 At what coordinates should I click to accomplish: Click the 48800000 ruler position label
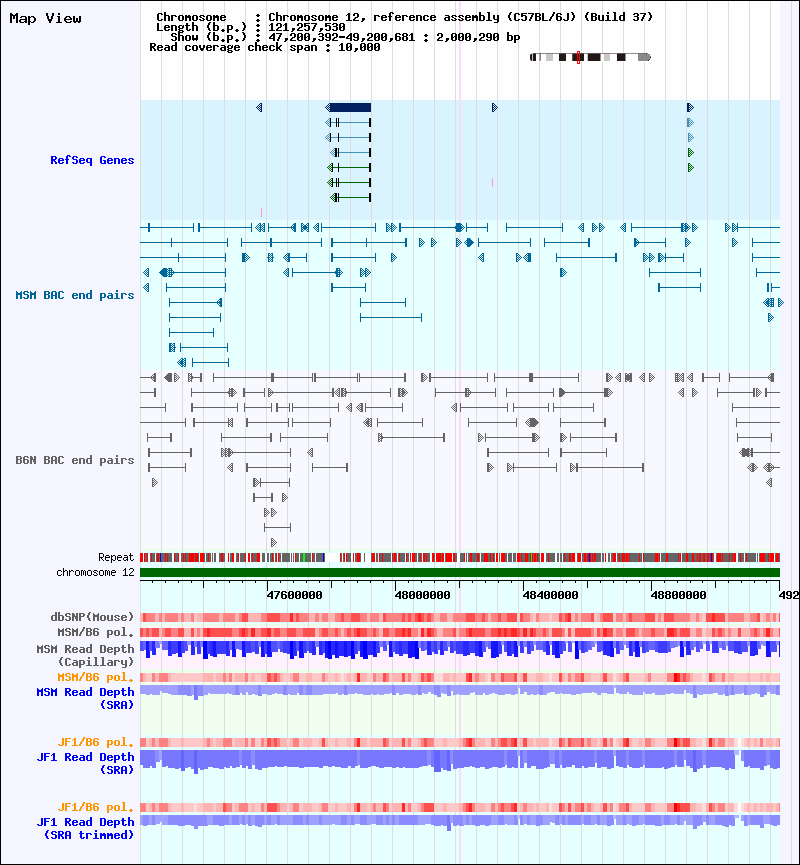point(679,595)
